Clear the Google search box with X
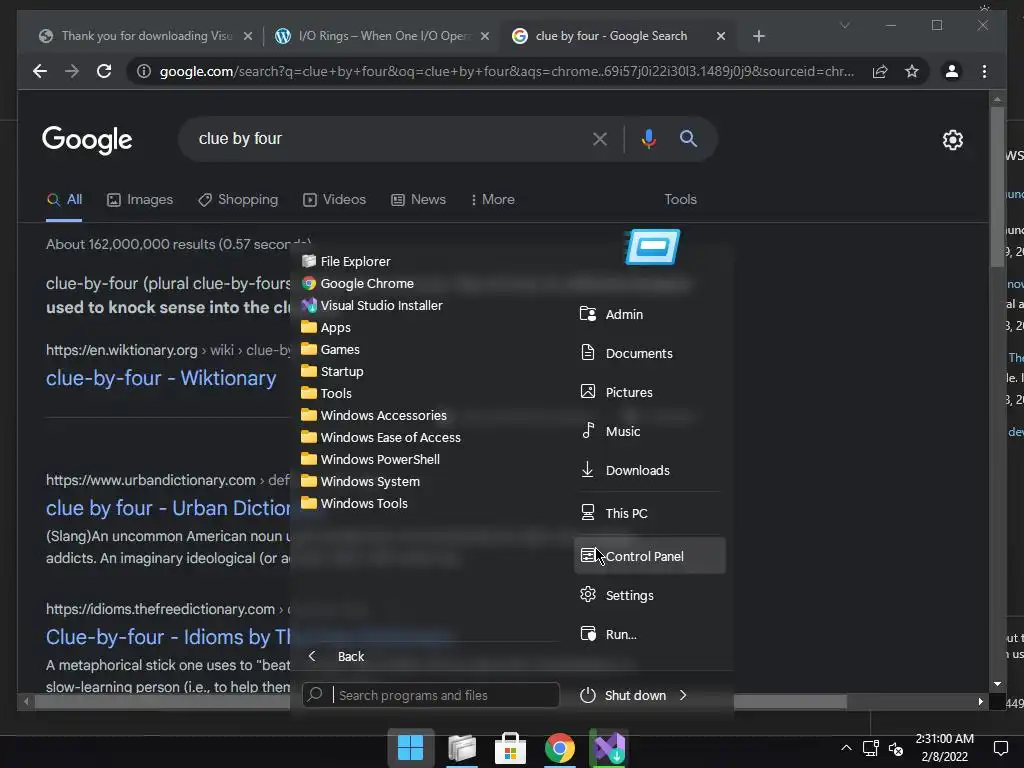This screenshot has width=1024, height=768. coord(600,138)
